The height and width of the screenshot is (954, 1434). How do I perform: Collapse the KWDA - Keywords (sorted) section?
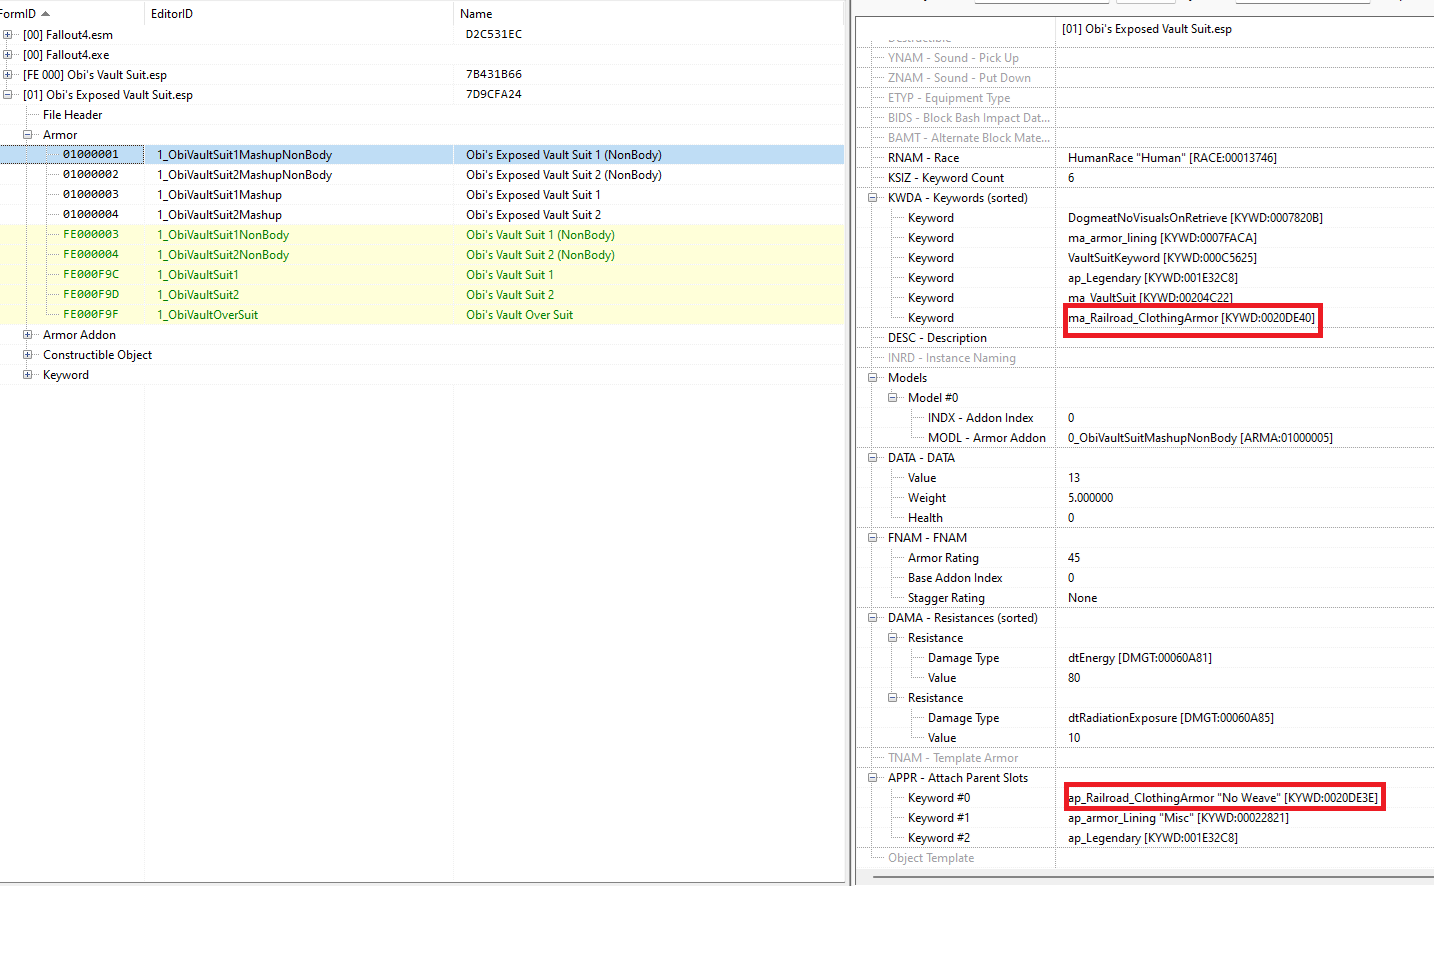pyautogui.click(x=873, y=198)
